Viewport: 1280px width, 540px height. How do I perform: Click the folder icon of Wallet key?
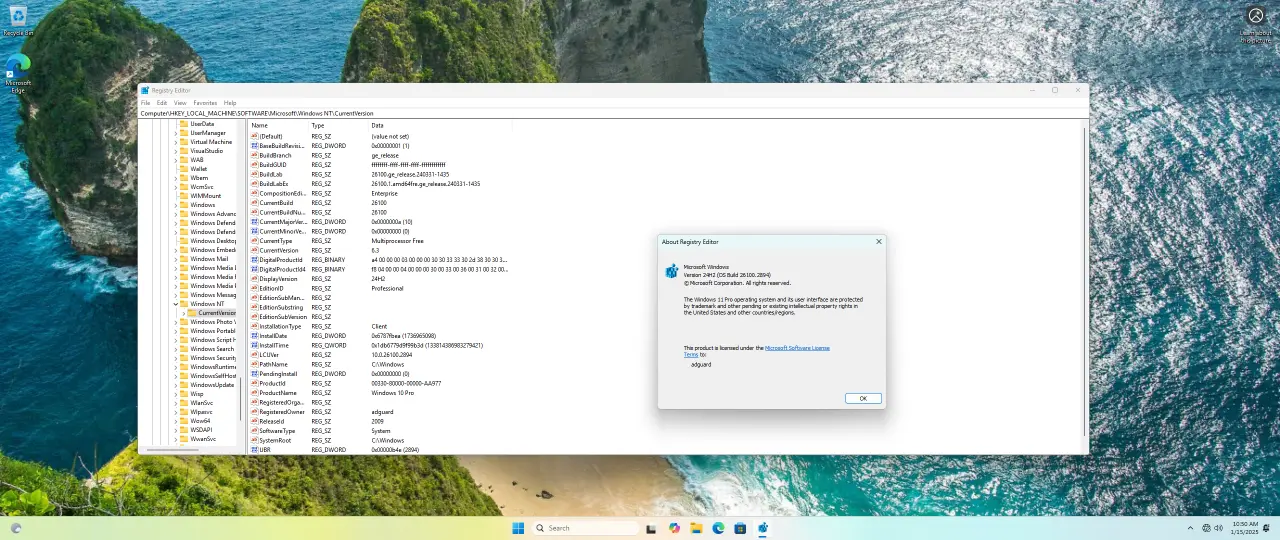click(x=185, y=169)
